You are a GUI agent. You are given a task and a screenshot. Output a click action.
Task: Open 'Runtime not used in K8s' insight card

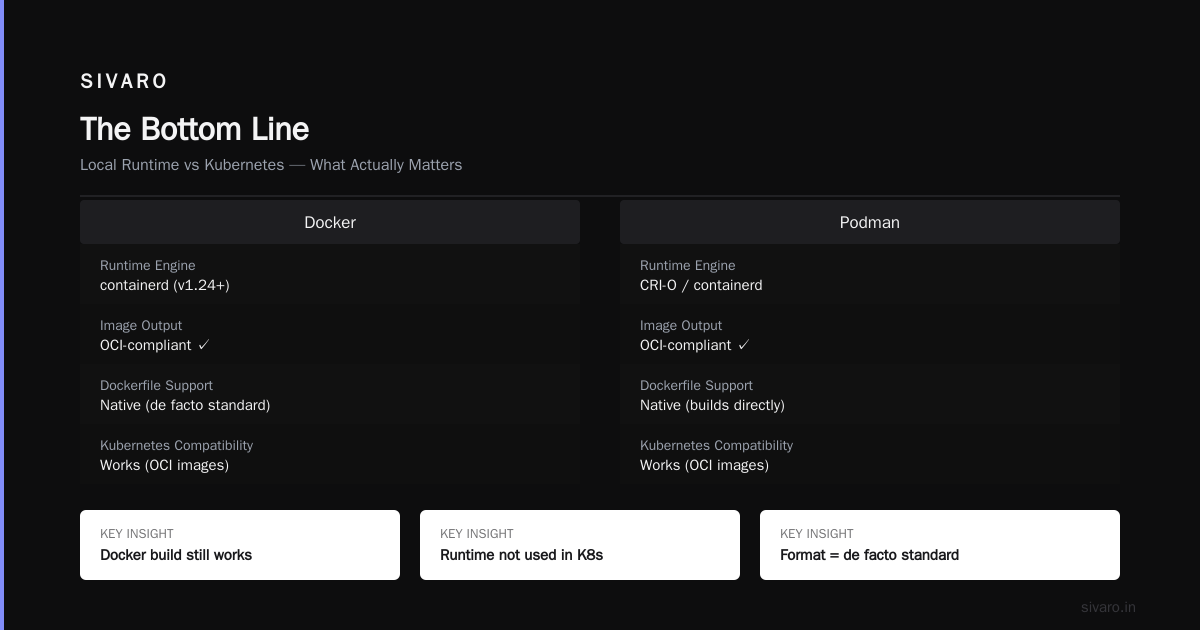580,545
